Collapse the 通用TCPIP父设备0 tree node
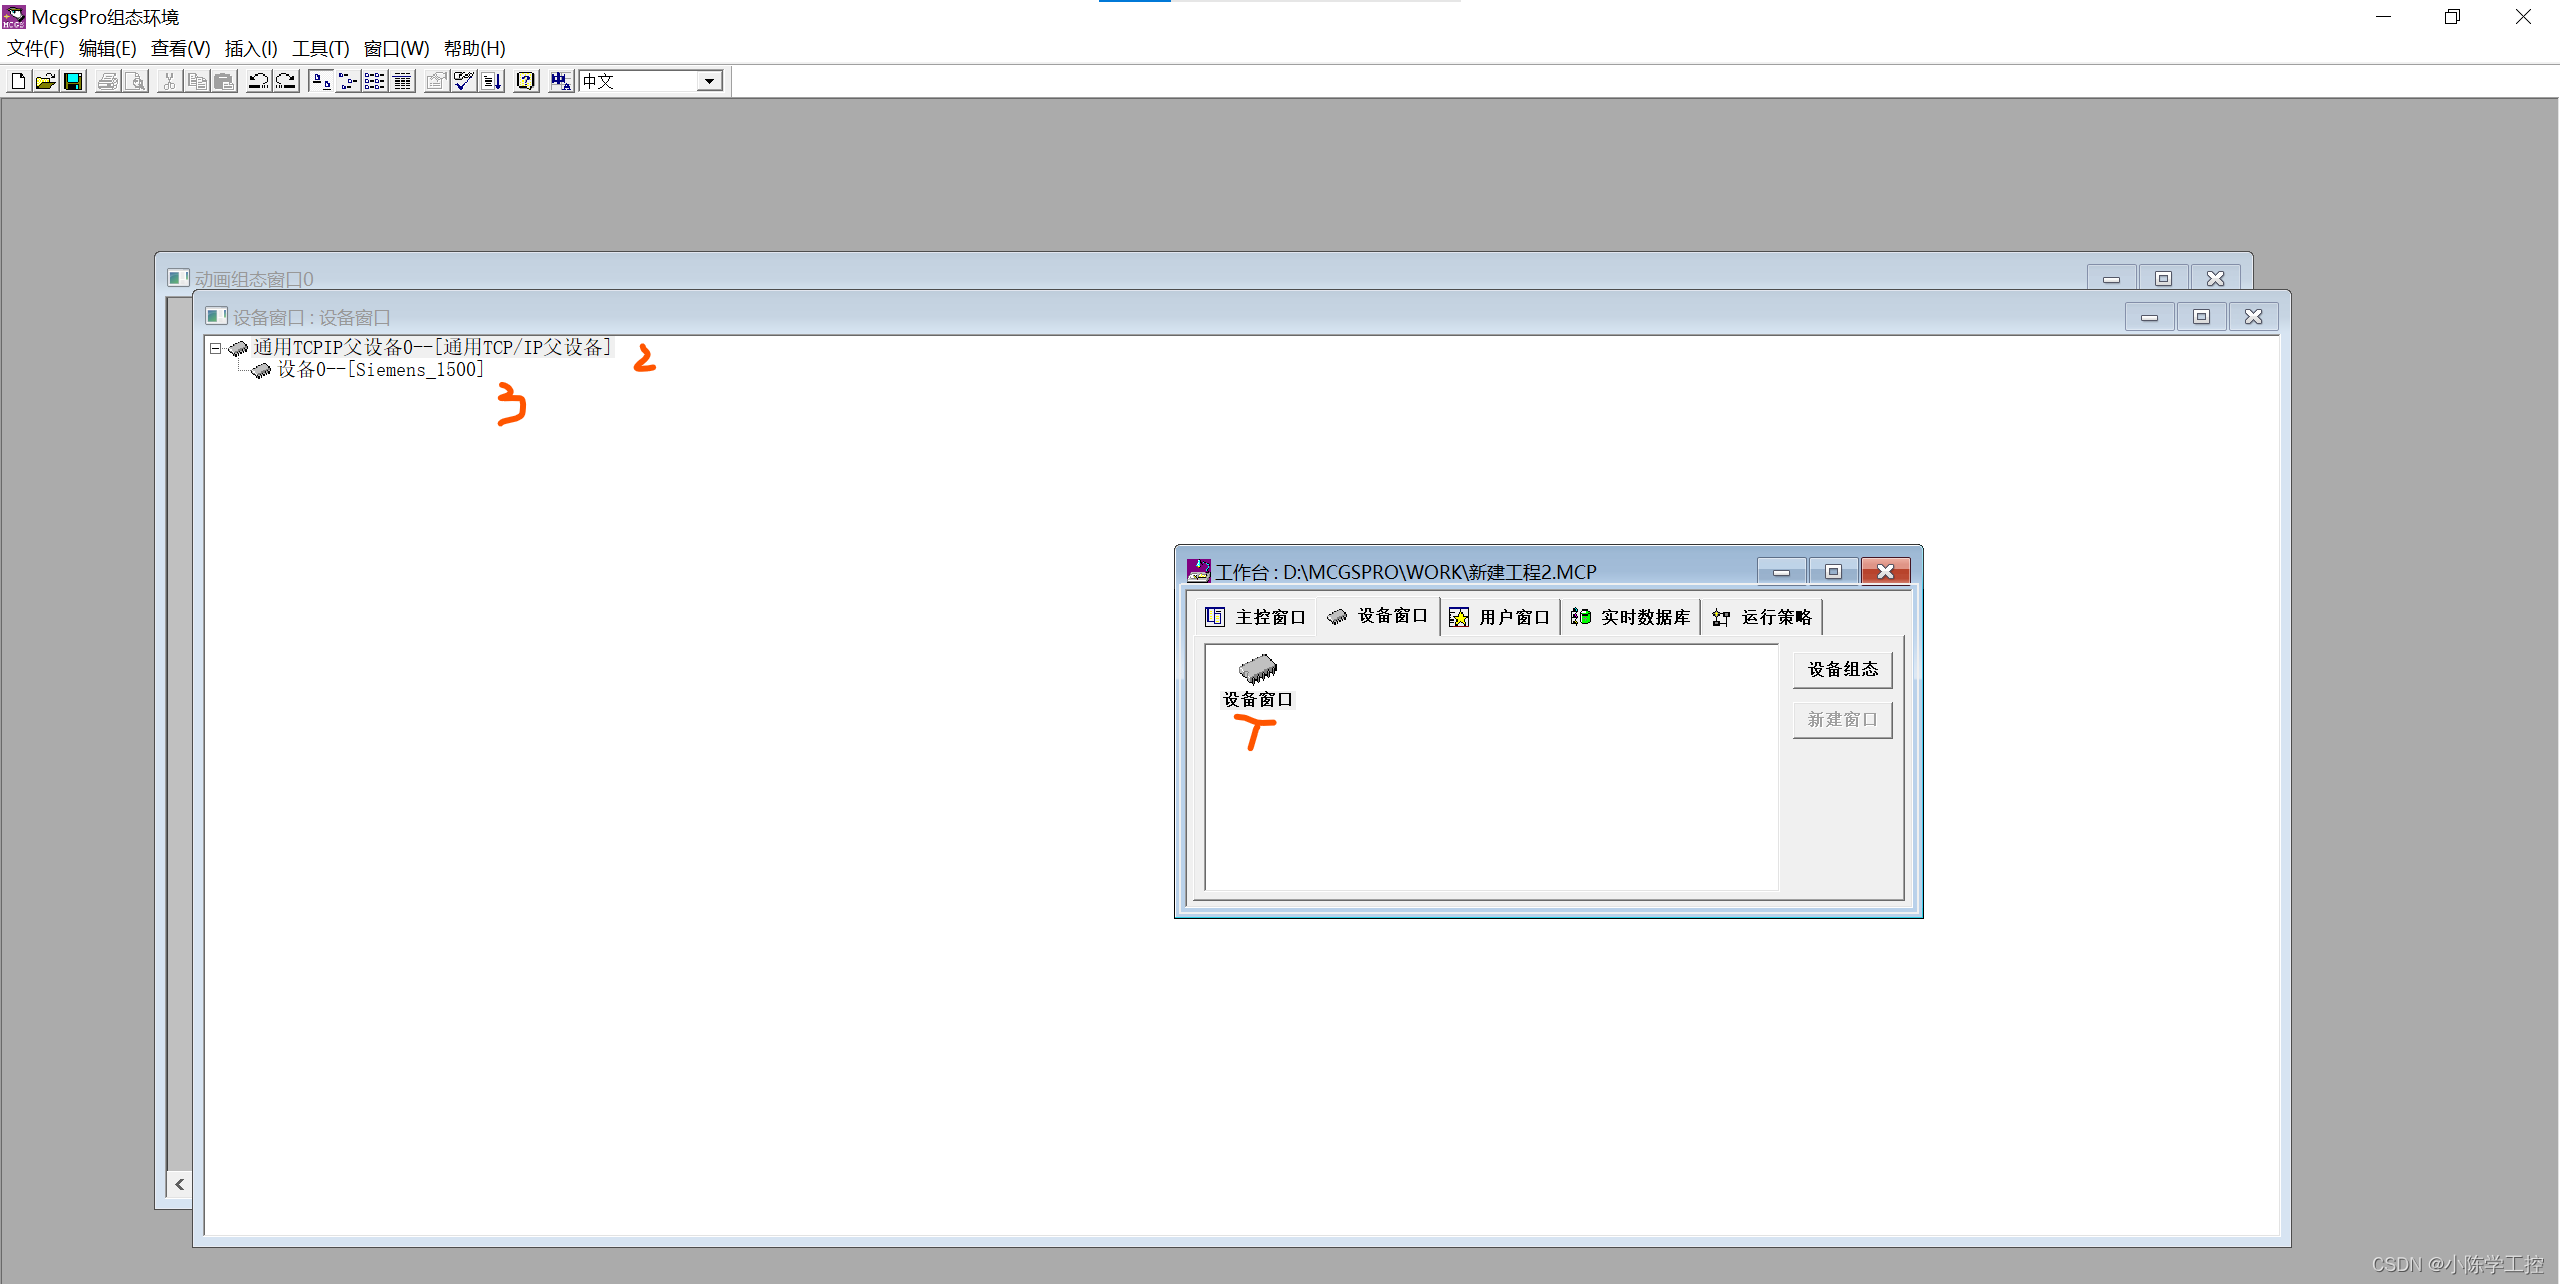 pyautogui.click(x=215, y=348)
